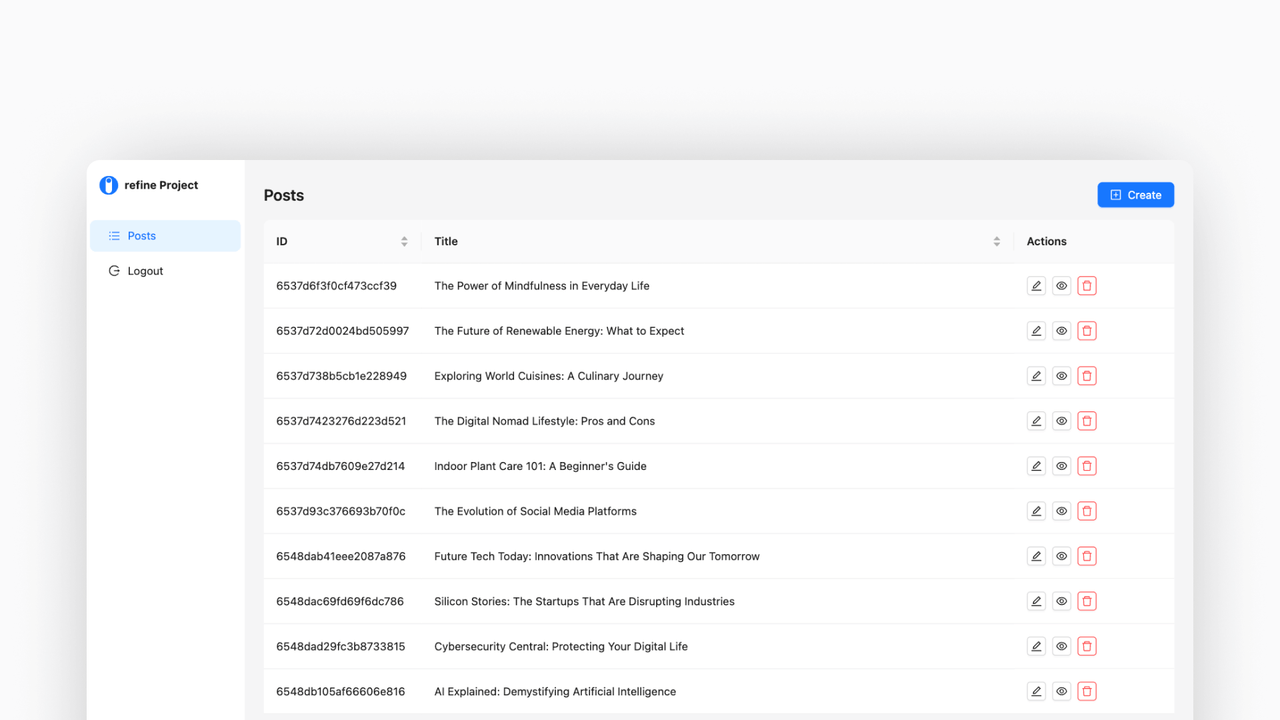Click title The Evolution of Social Media Platforms

point(535,511)
